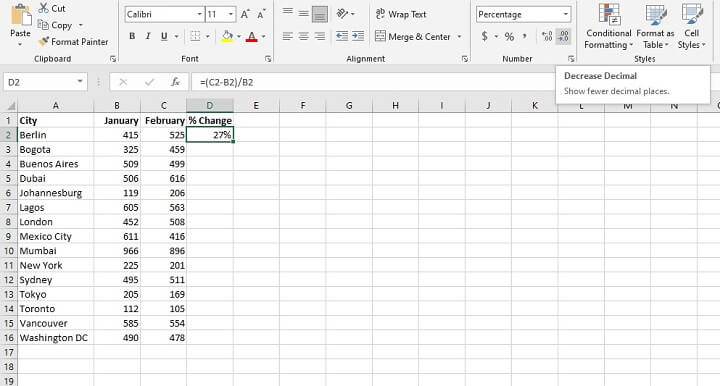
Task: Open Alignment settings dialog launcher
Action: click(465, 59)
